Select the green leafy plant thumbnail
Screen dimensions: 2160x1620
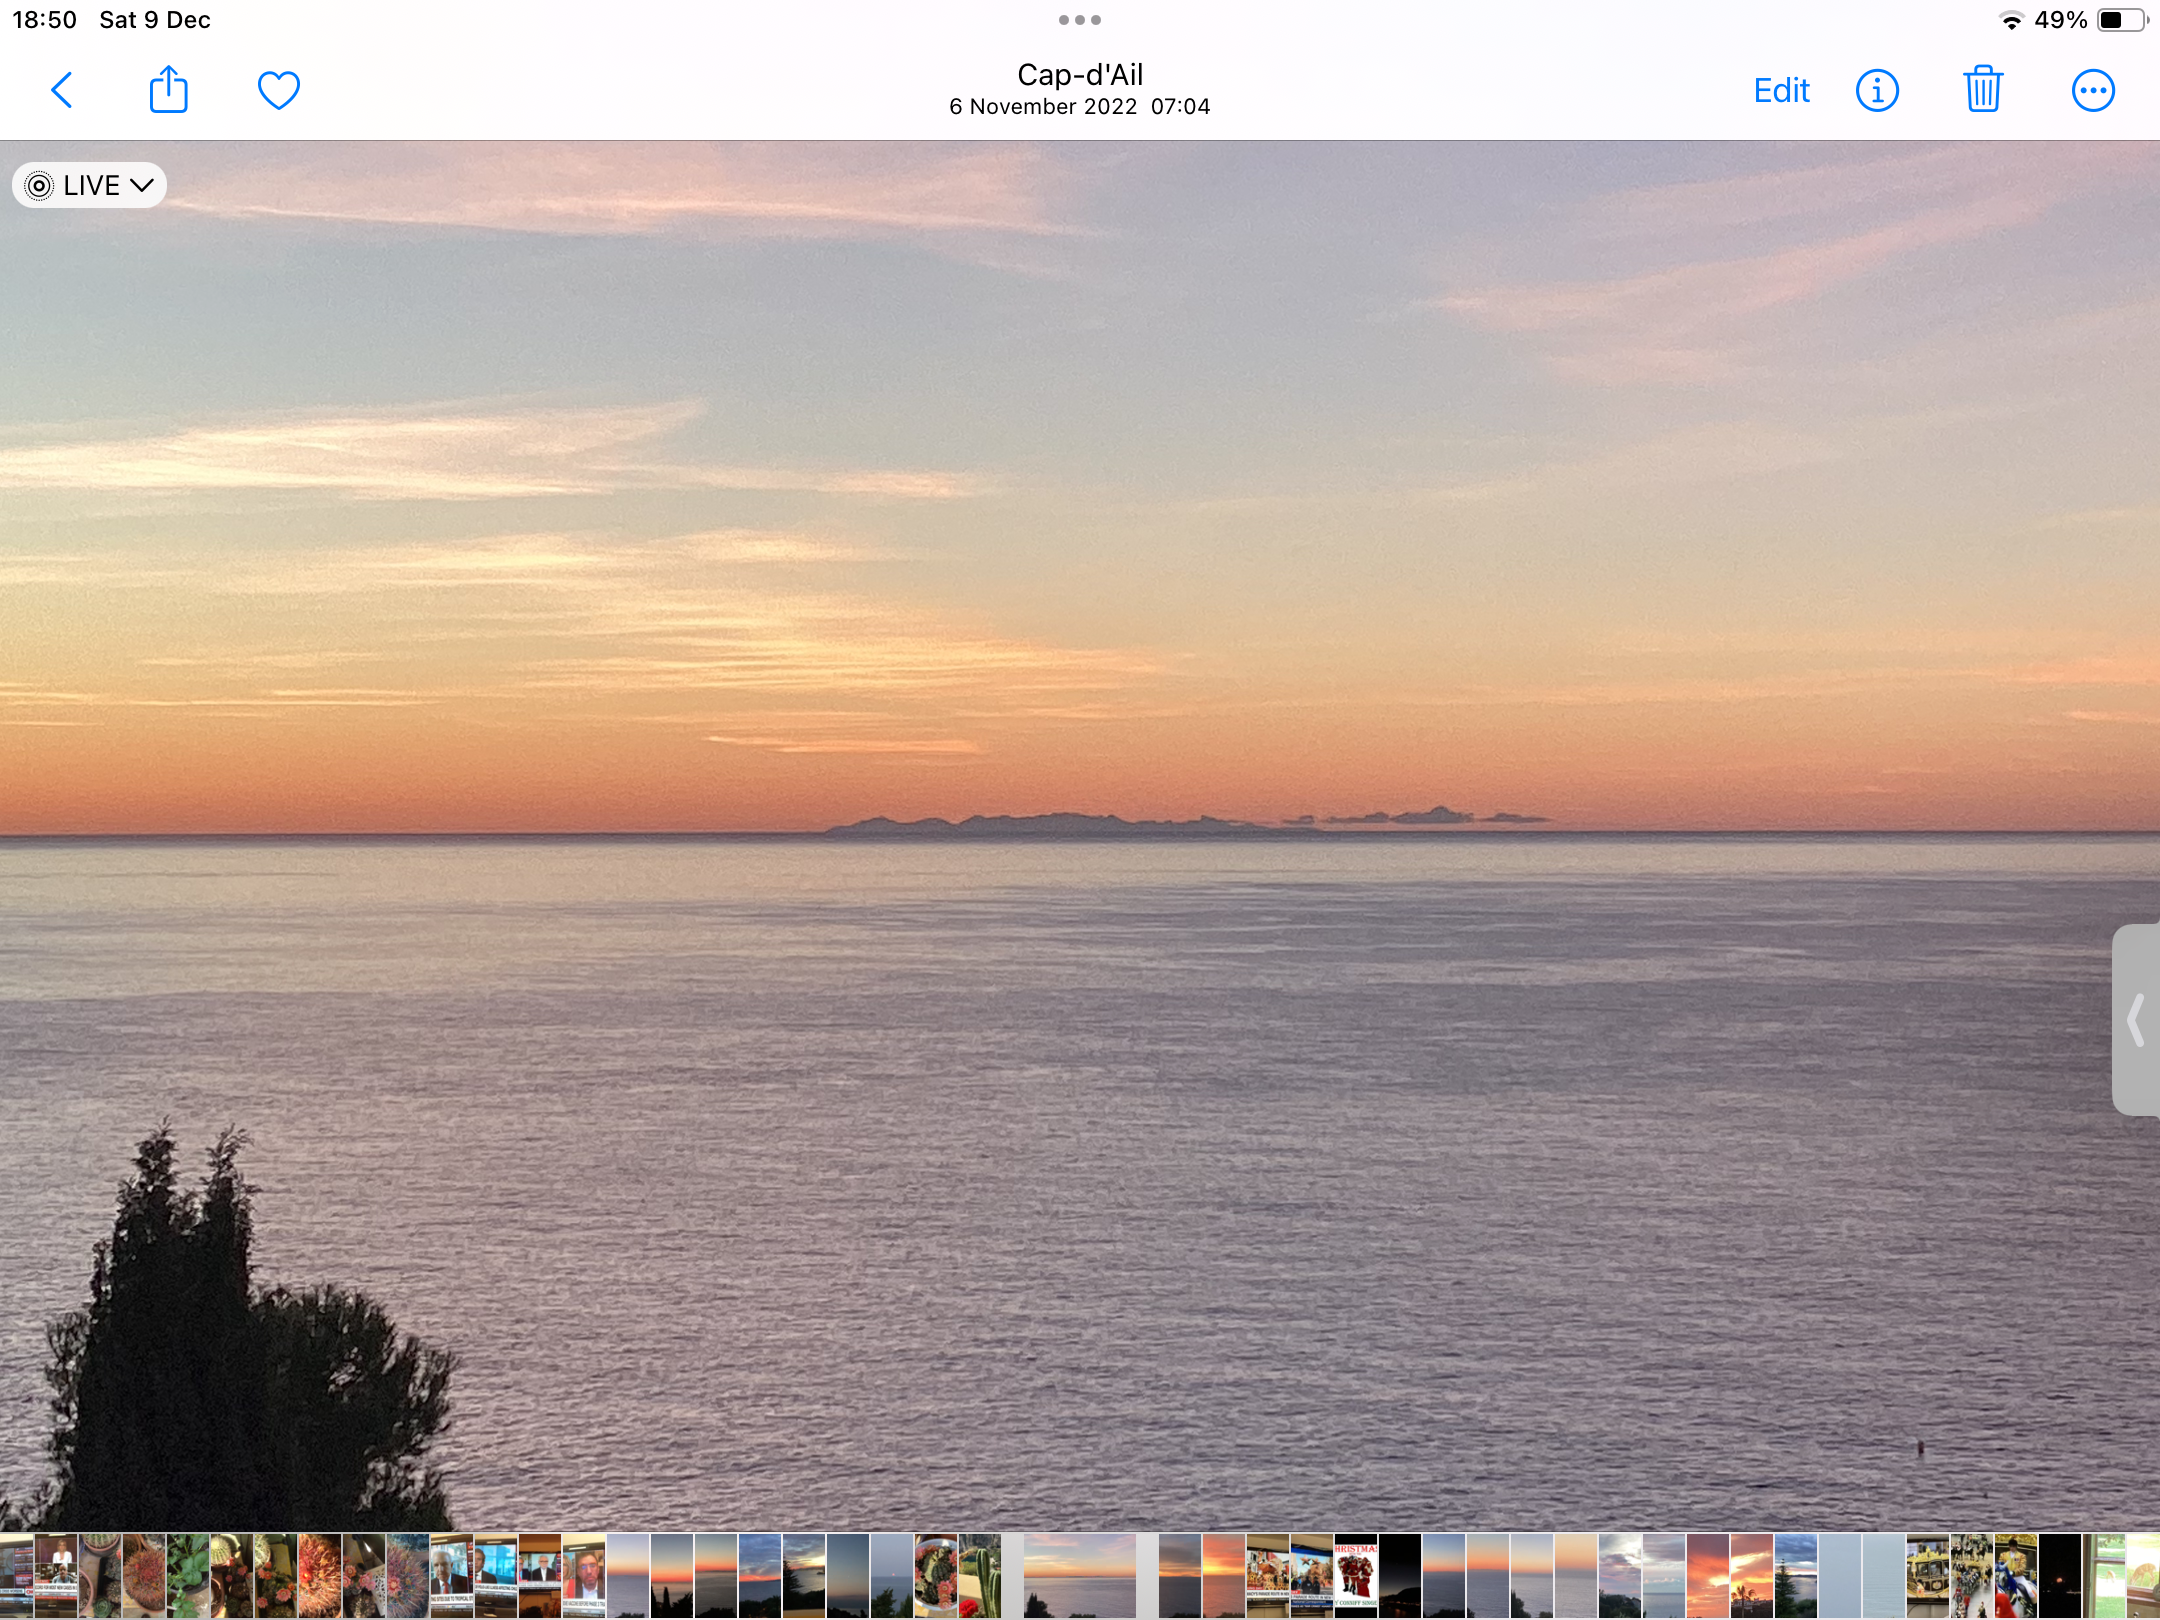(x=188, y=1576)
